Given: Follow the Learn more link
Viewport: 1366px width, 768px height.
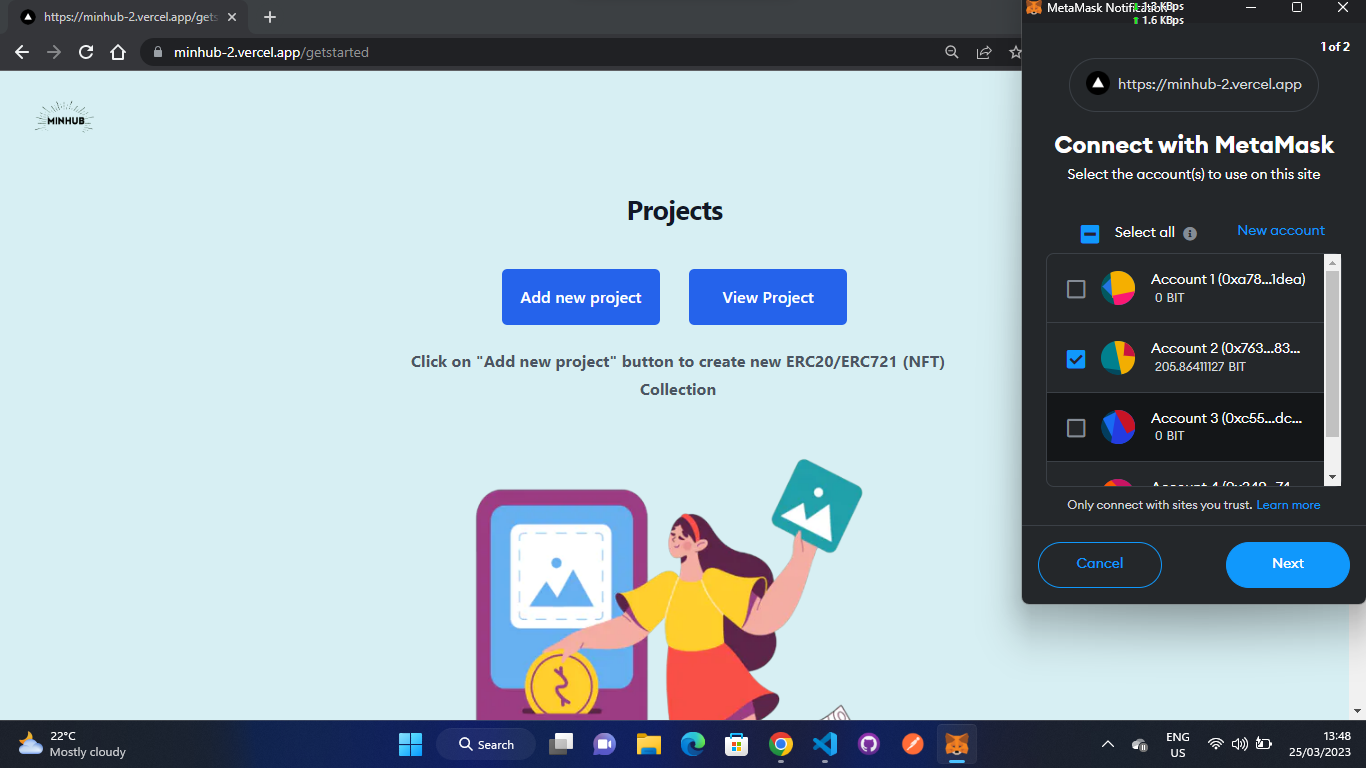Looking at the screenshot, I should coord(1288,504).
